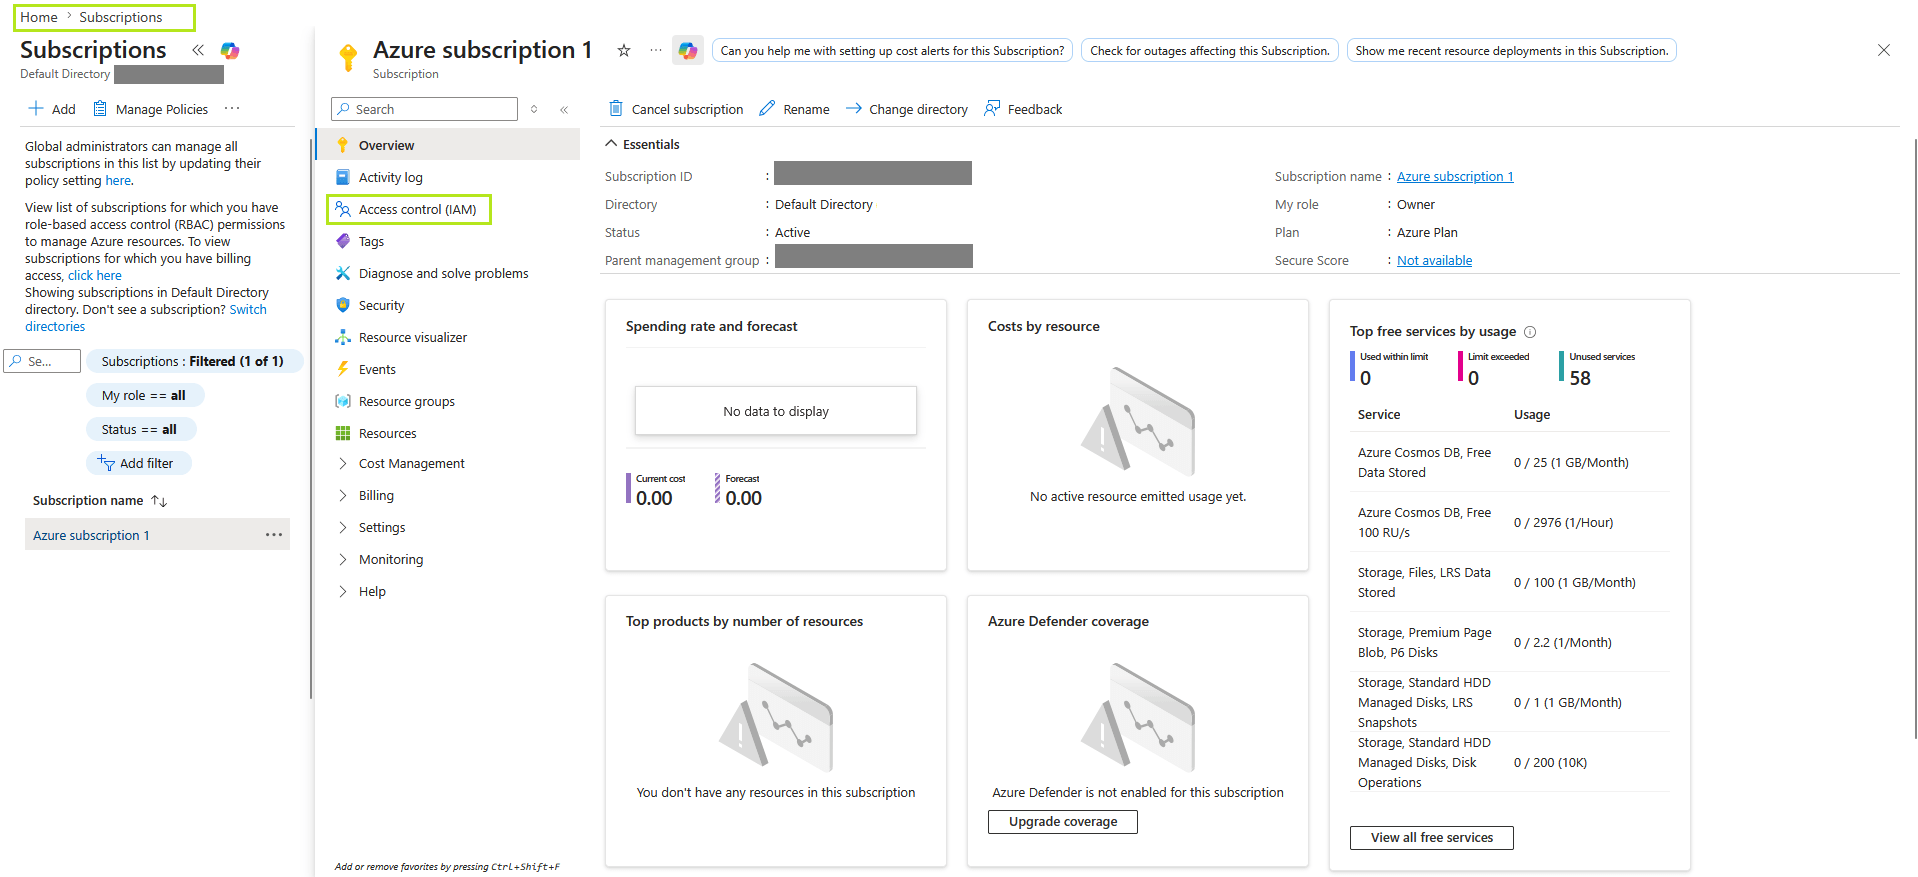Click the subscriptions filter search box
1918x877 pixels.
(42, 361)
